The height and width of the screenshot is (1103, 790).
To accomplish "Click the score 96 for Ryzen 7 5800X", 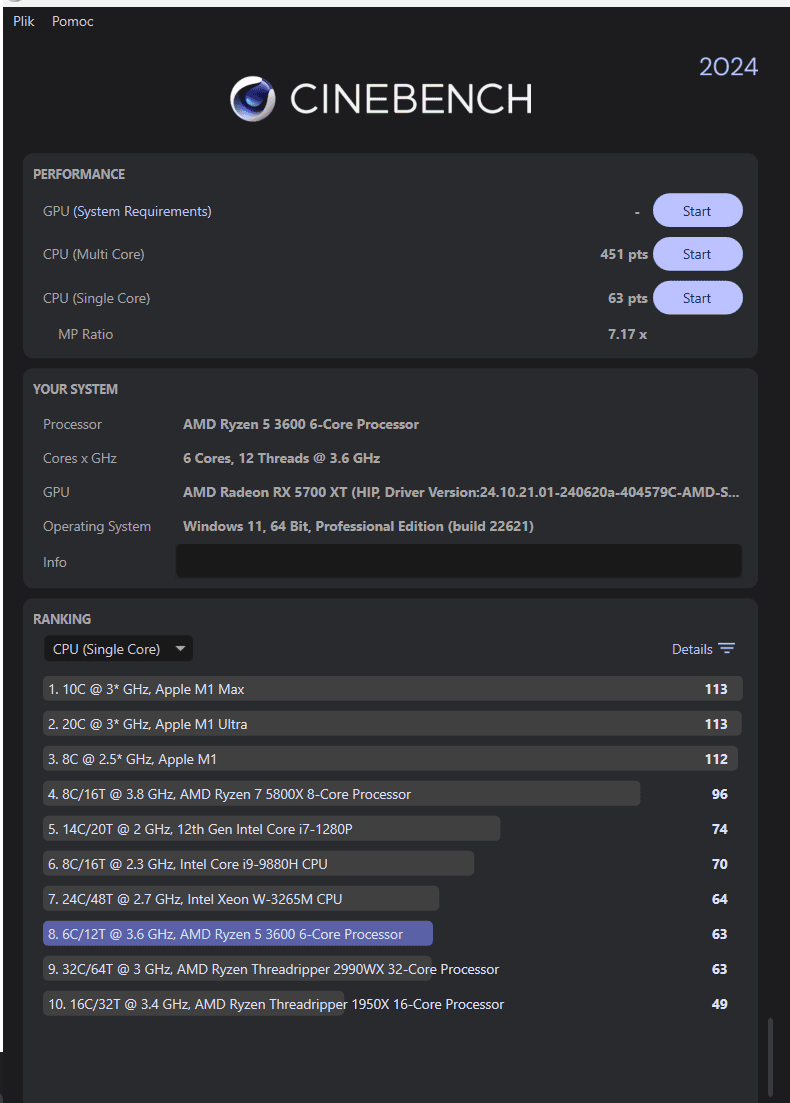I will coord(720,793).
